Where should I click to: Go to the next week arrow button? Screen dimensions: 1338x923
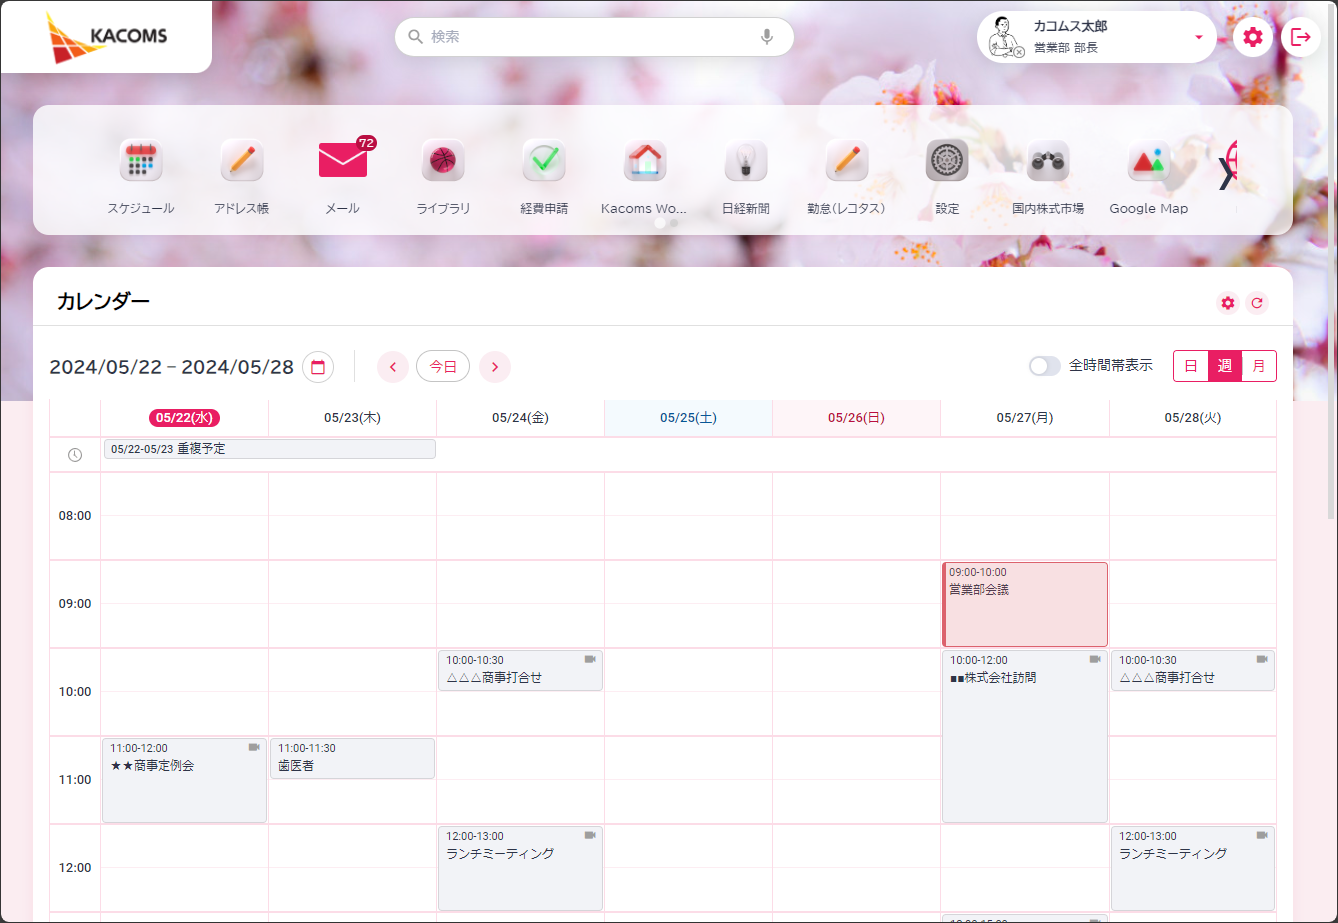495,367
